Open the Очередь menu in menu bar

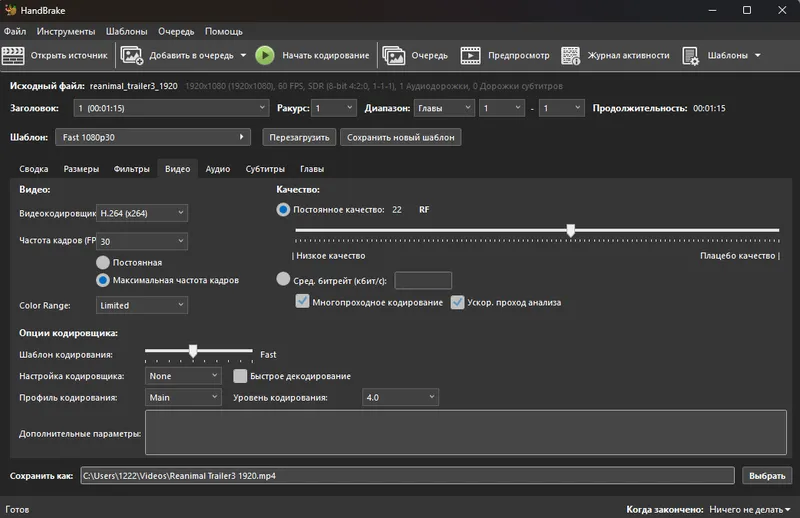pos(176,31)
